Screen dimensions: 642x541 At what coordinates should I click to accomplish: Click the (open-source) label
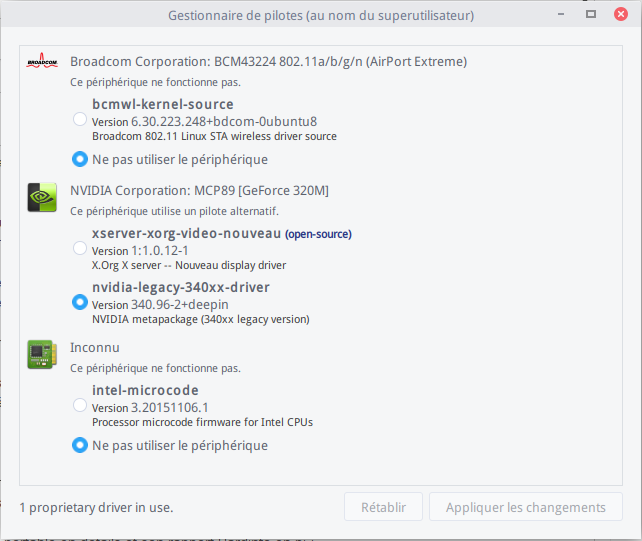[318, 234]
